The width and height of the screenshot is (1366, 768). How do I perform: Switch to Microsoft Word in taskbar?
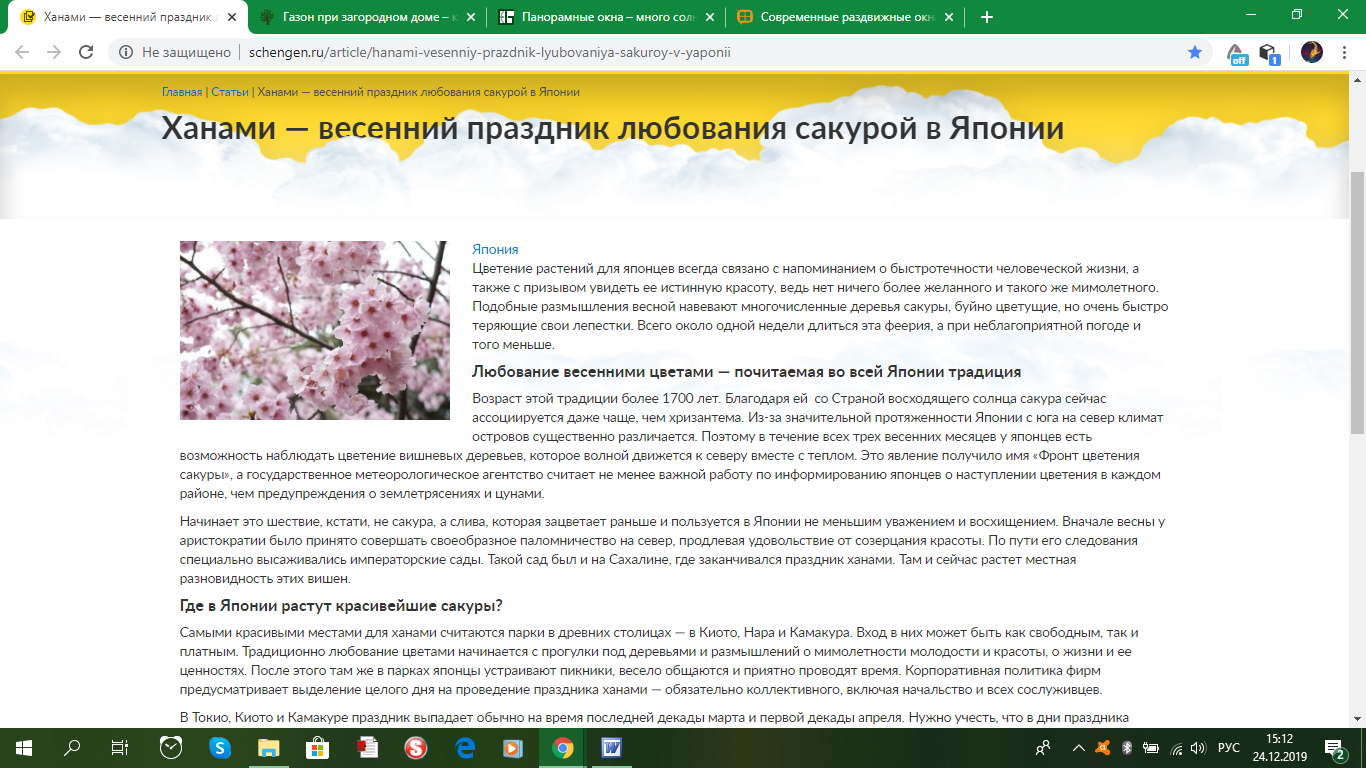(x=612, y=747)
